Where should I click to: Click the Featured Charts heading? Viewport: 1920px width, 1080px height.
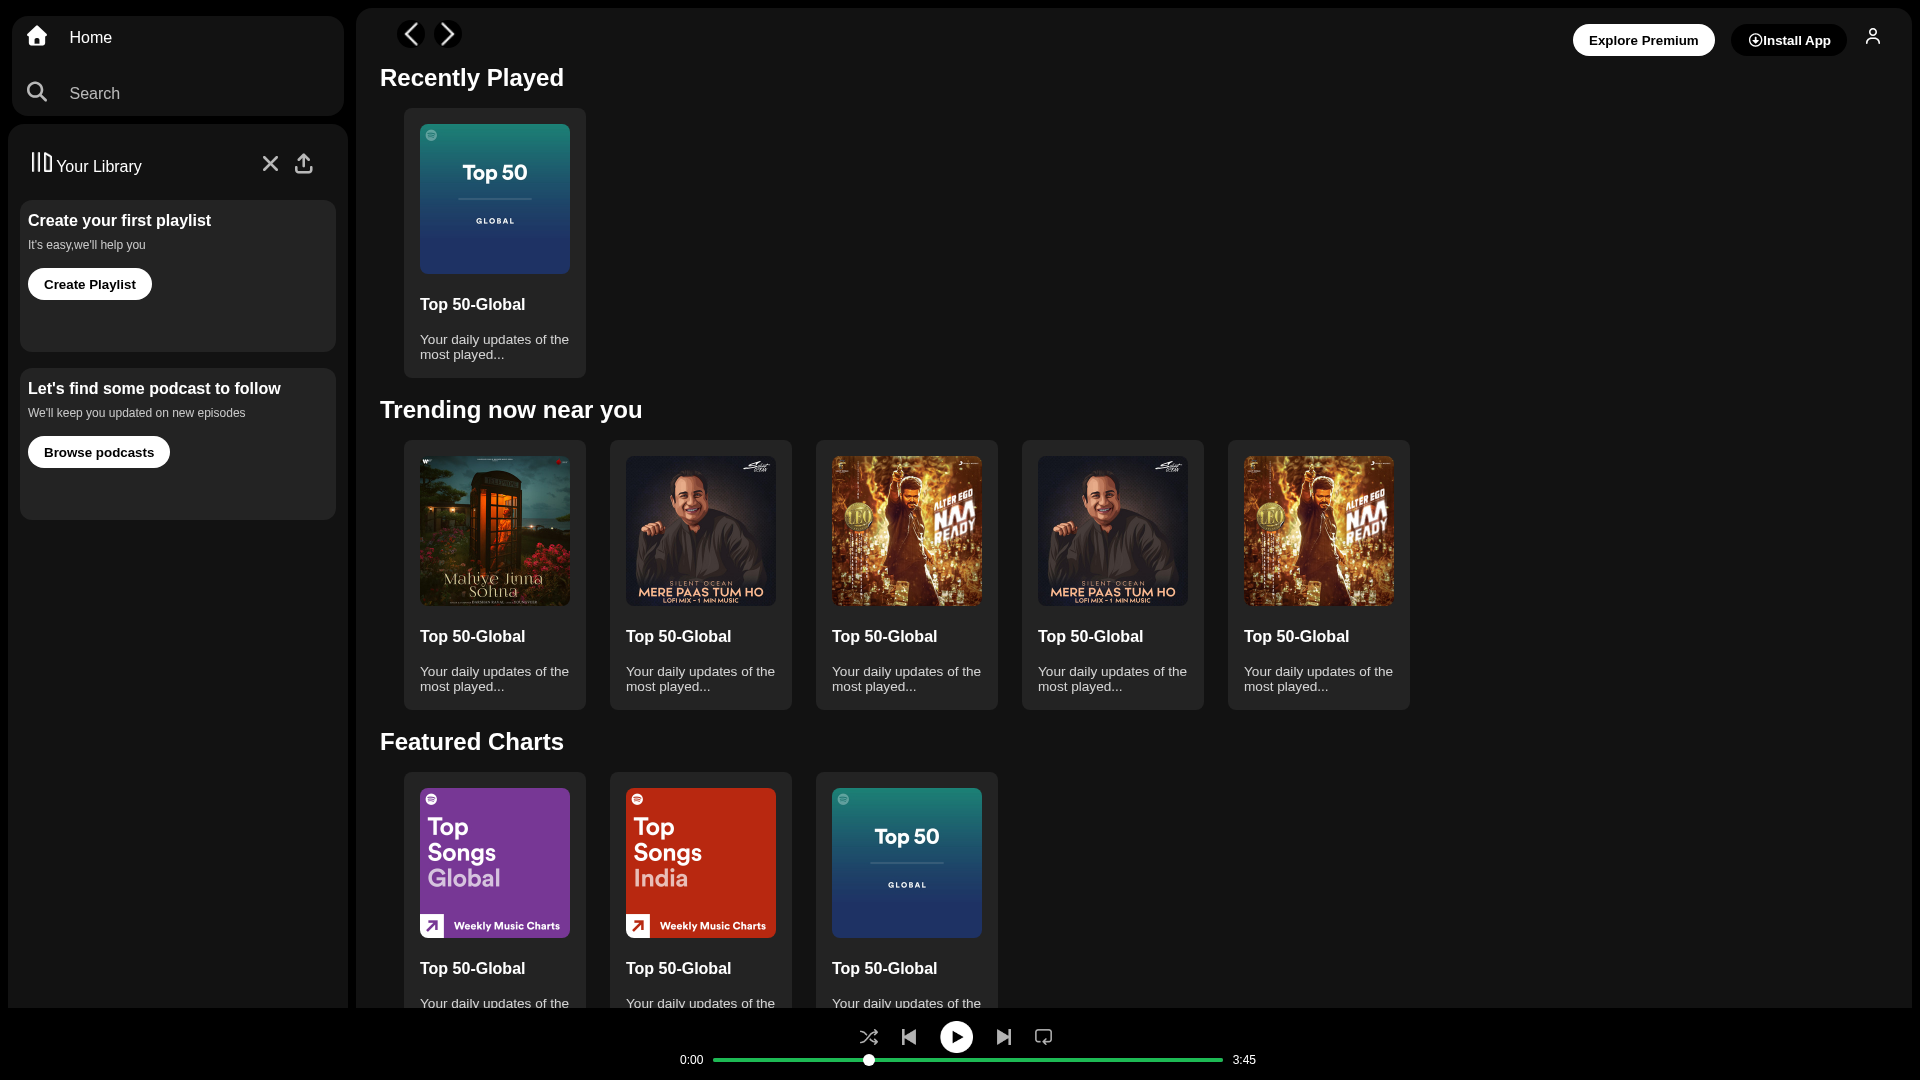472,742
